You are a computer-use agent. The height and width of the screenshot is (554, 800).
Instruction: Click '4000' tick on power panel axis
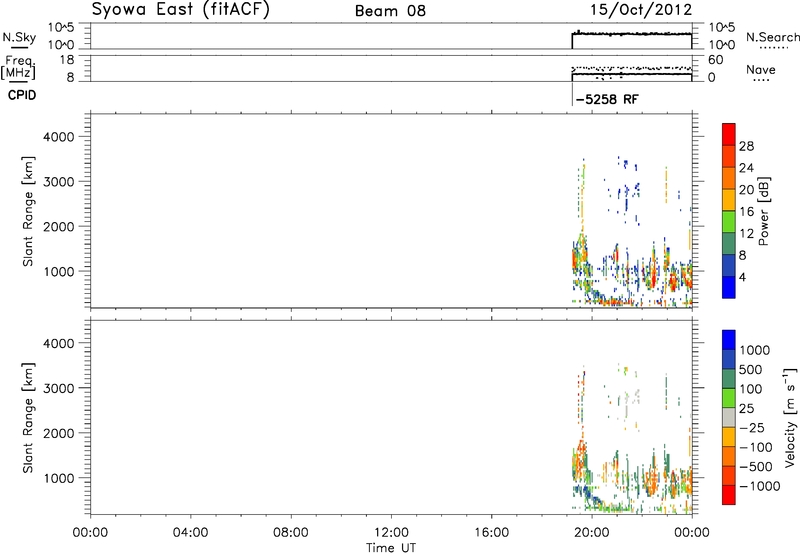[59, 137]
